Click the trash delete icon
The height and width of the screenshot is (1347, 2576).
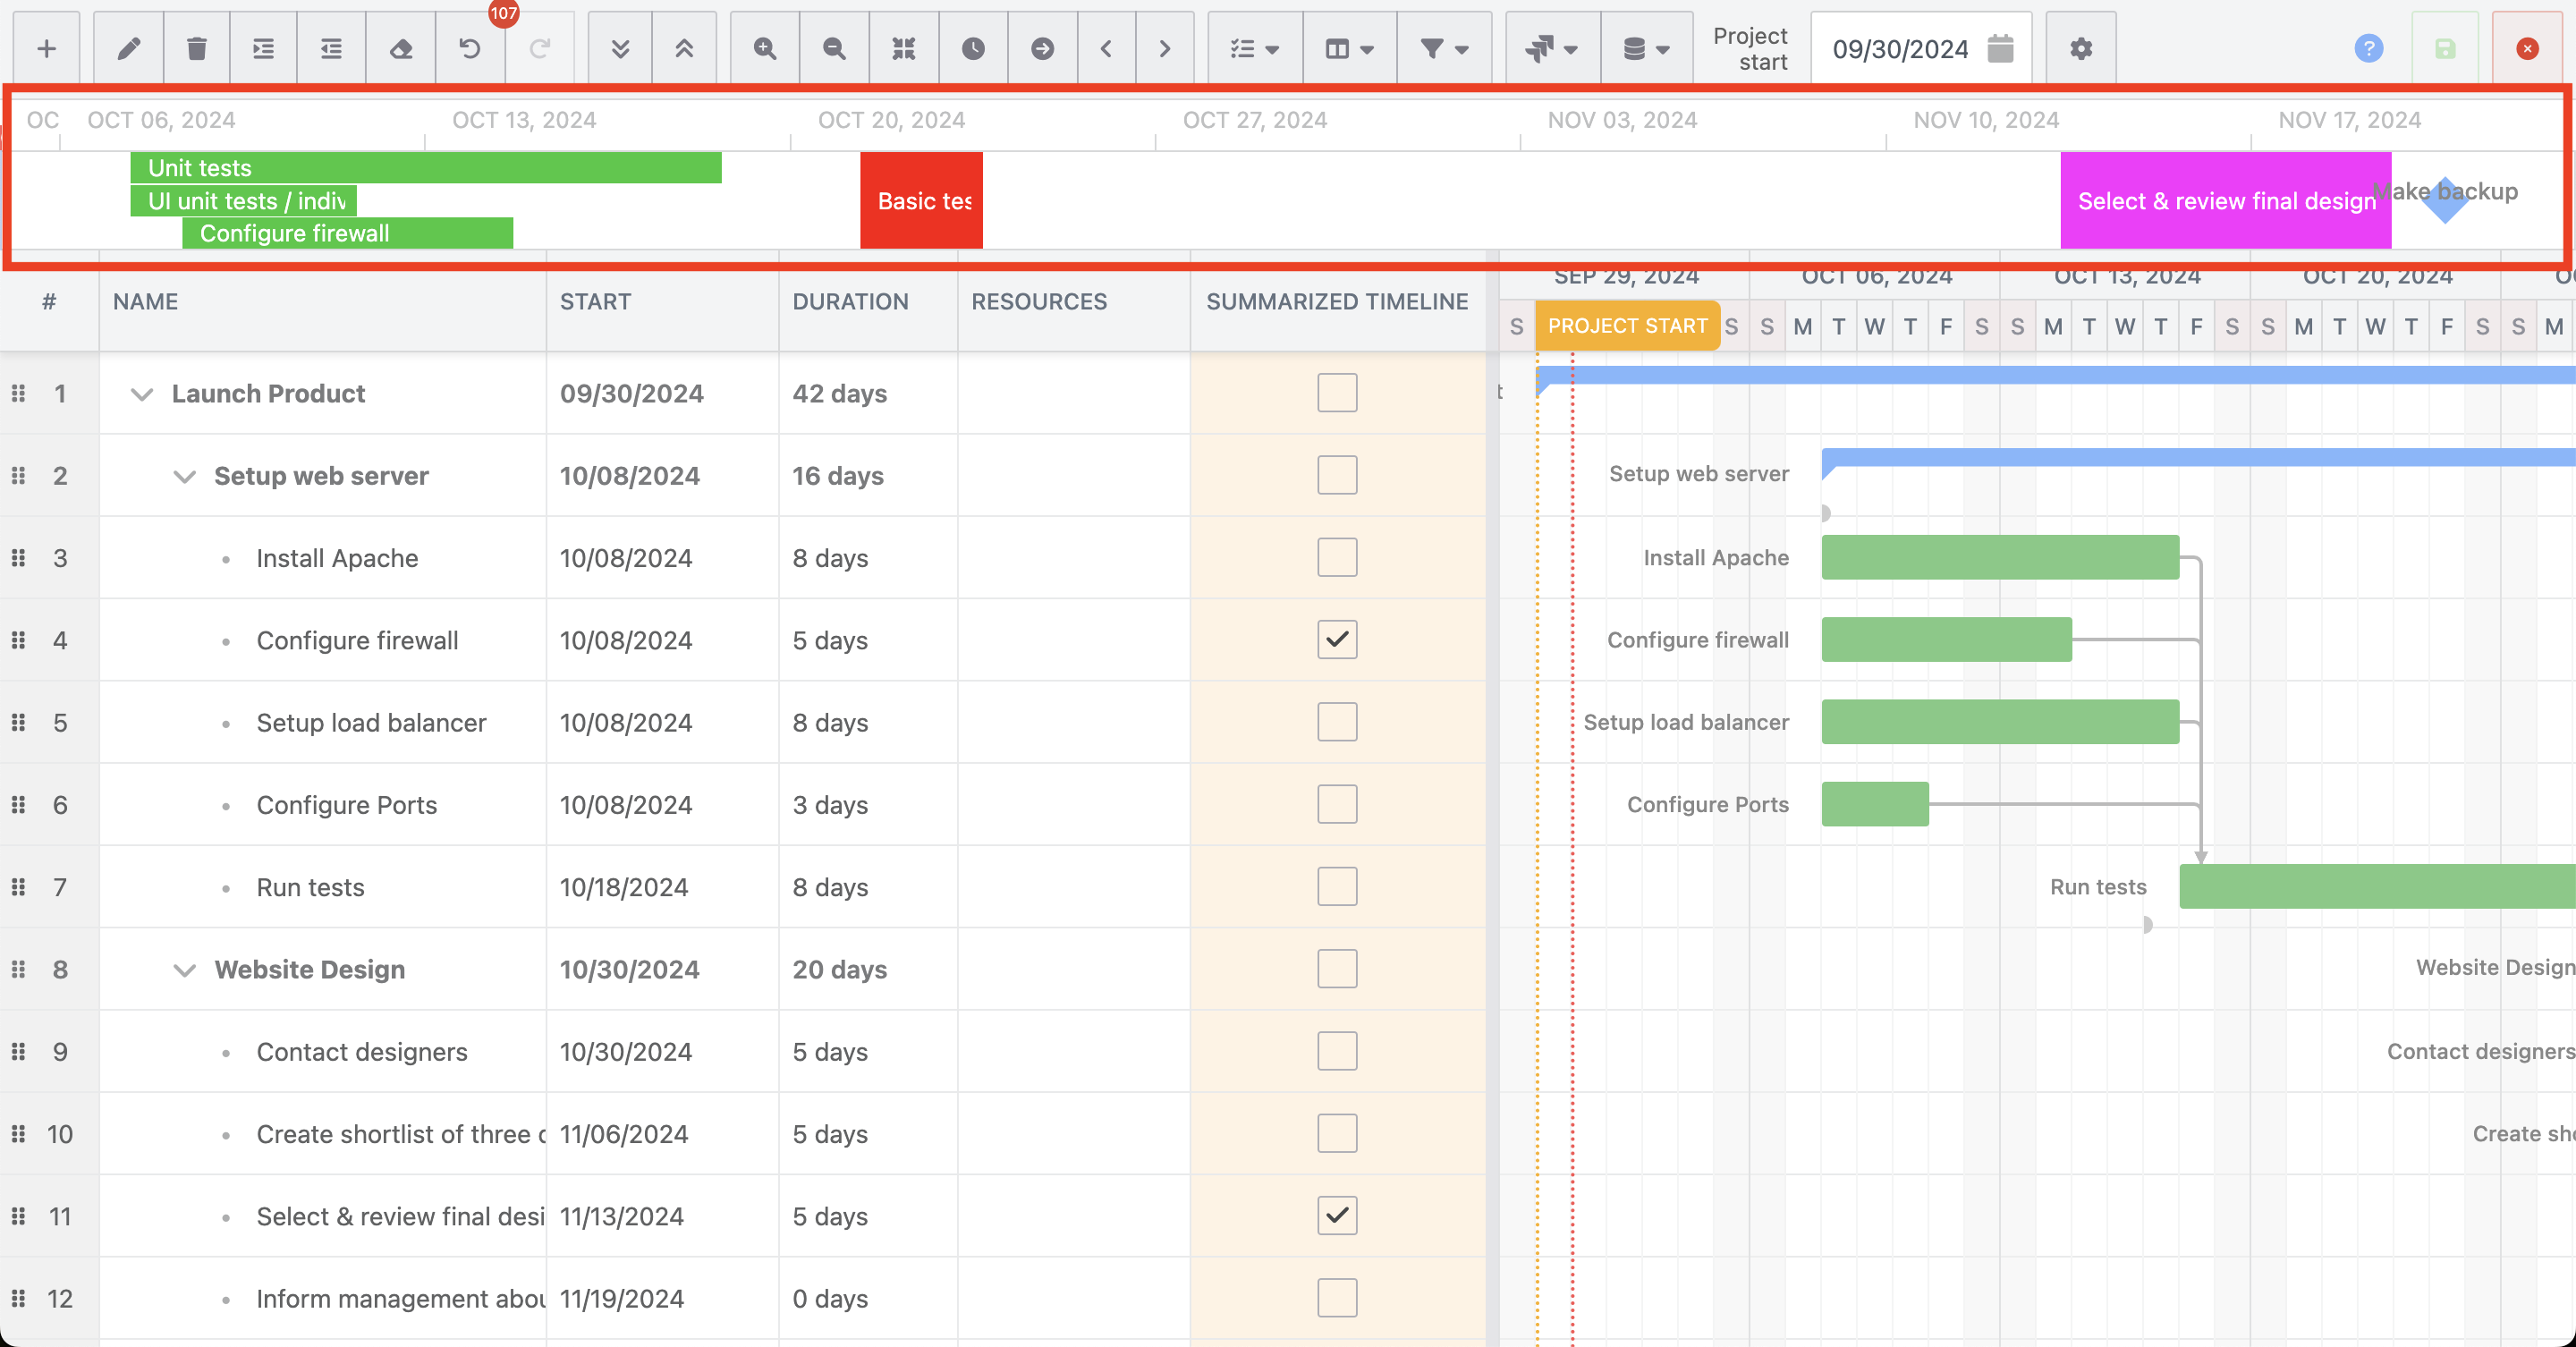(x=197, y=48)
